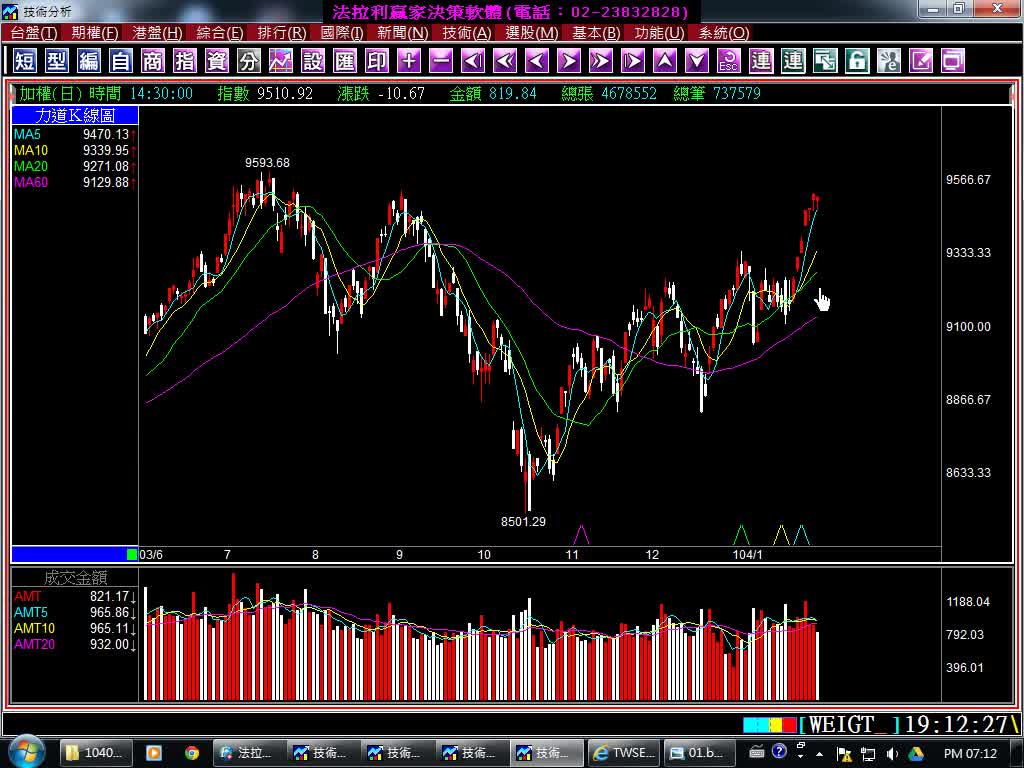This screenshot has height=768, width=1024.
Task: Click the double left arrow icon
Action: pyautogui.click(x=505, y=61)
